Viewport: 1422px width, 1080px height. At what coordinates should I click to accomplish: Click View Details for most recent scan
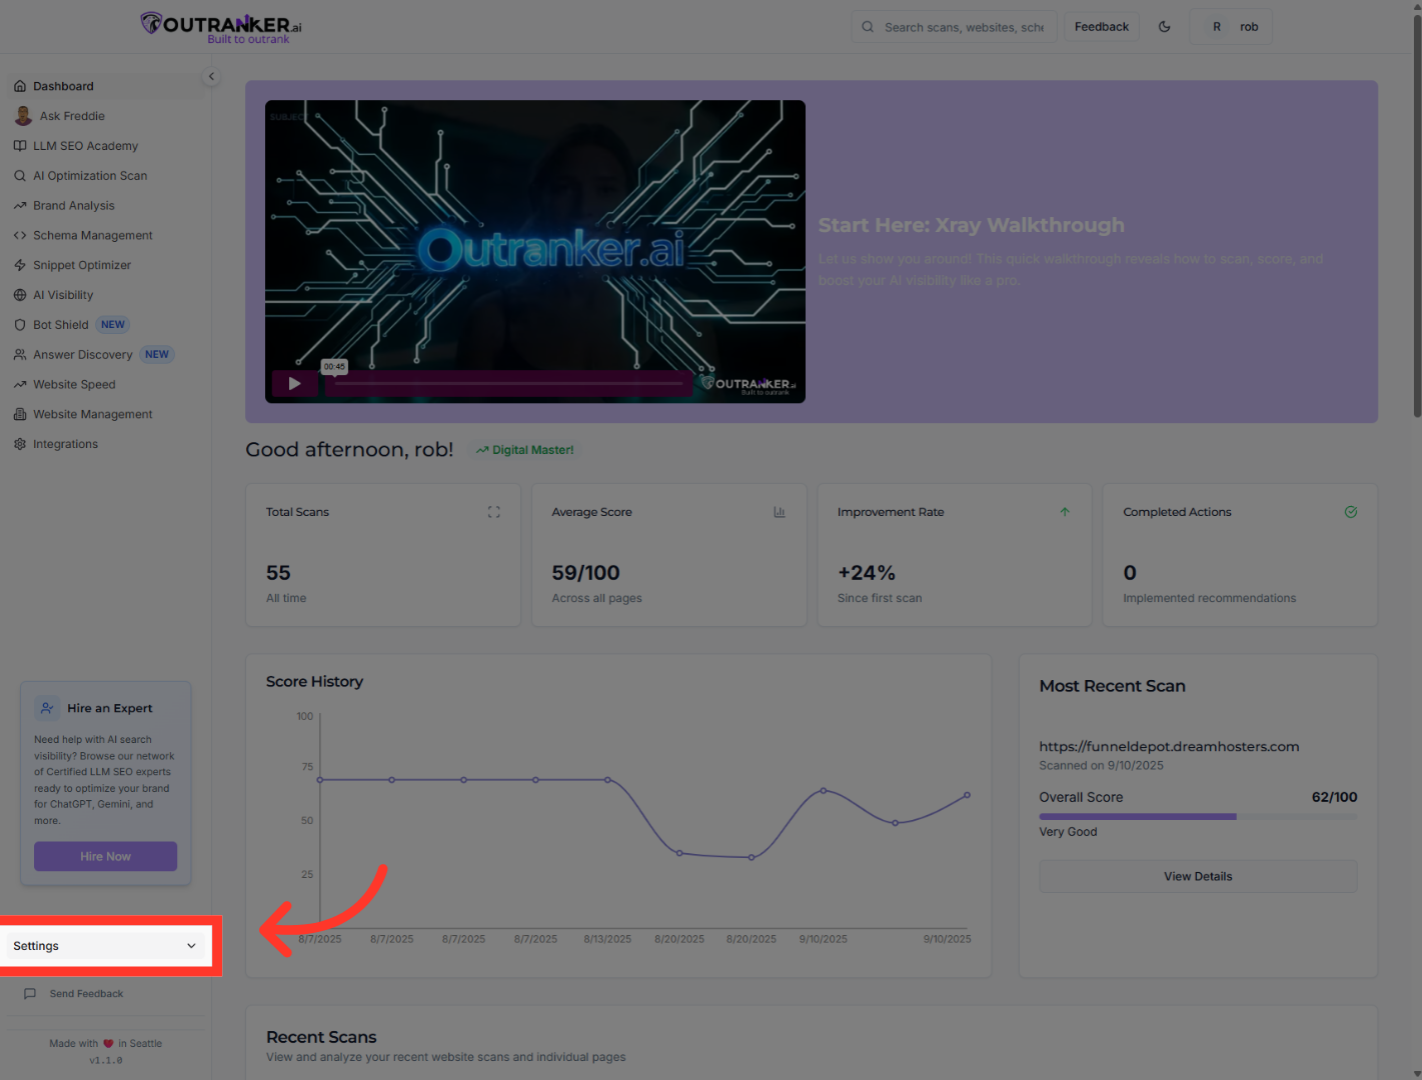point(1198,876)
